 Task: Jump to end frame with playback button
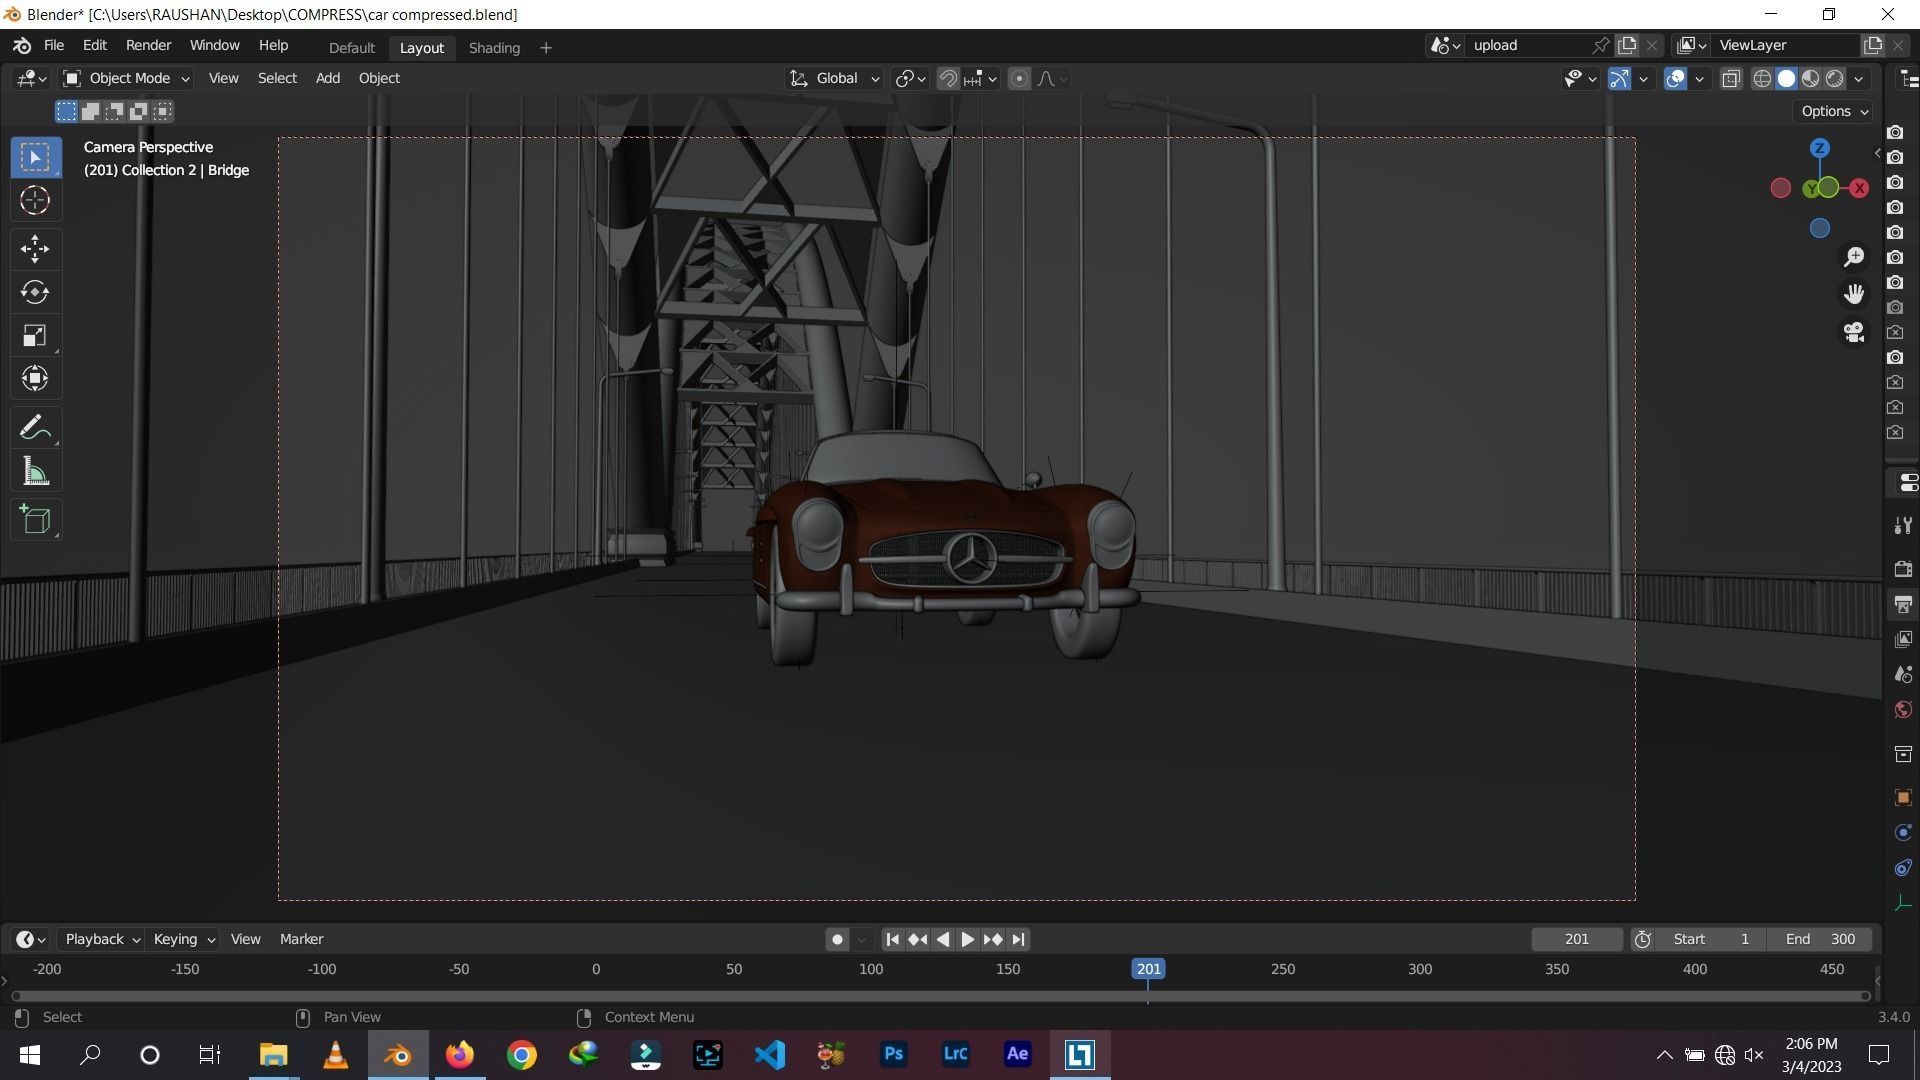point(1018,939)
